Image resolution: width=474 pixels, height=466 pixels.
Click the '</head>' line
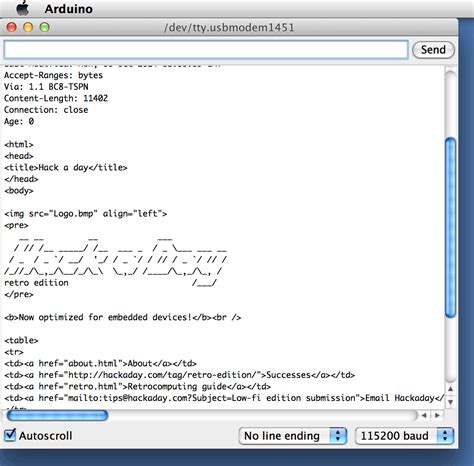(x=21, y=179)
